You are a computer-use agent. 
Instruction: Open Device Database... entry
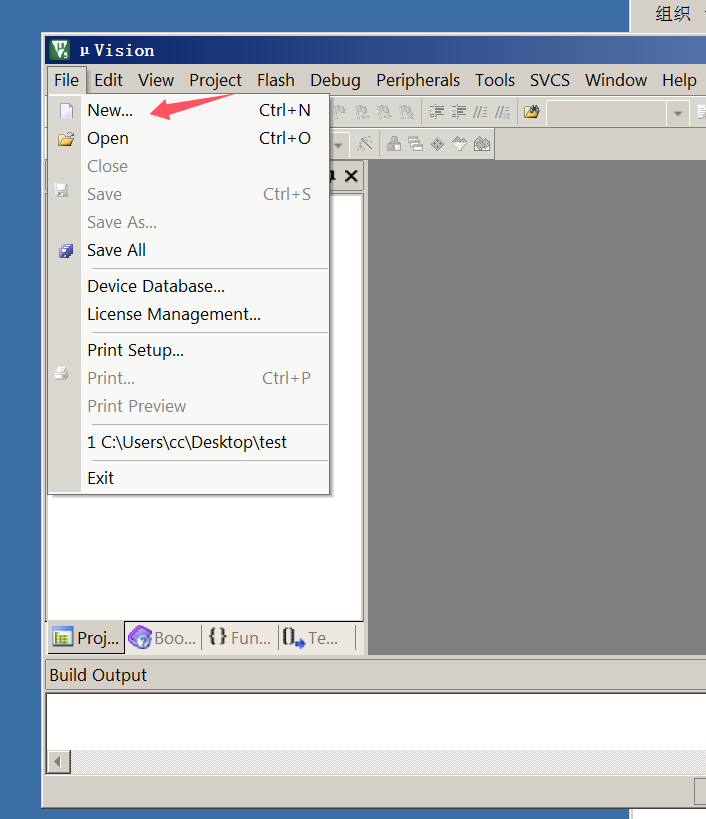(189, 286)
